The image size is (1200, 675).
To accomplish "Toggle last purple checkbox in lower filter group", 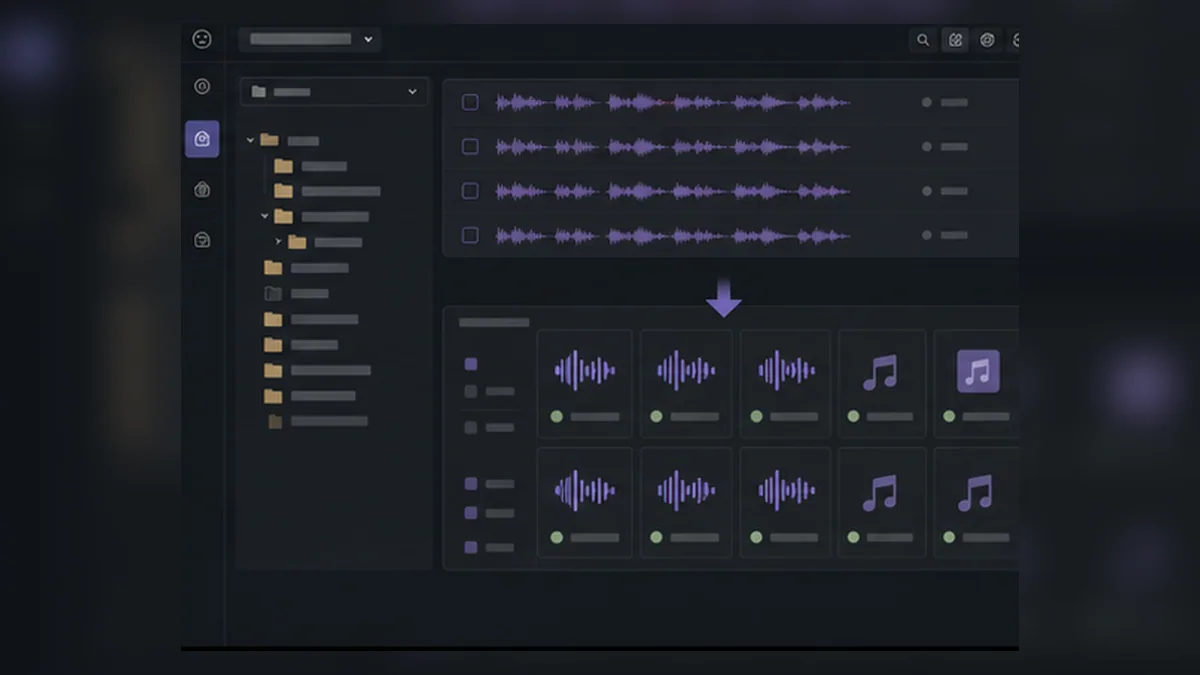I will (471, 547).
